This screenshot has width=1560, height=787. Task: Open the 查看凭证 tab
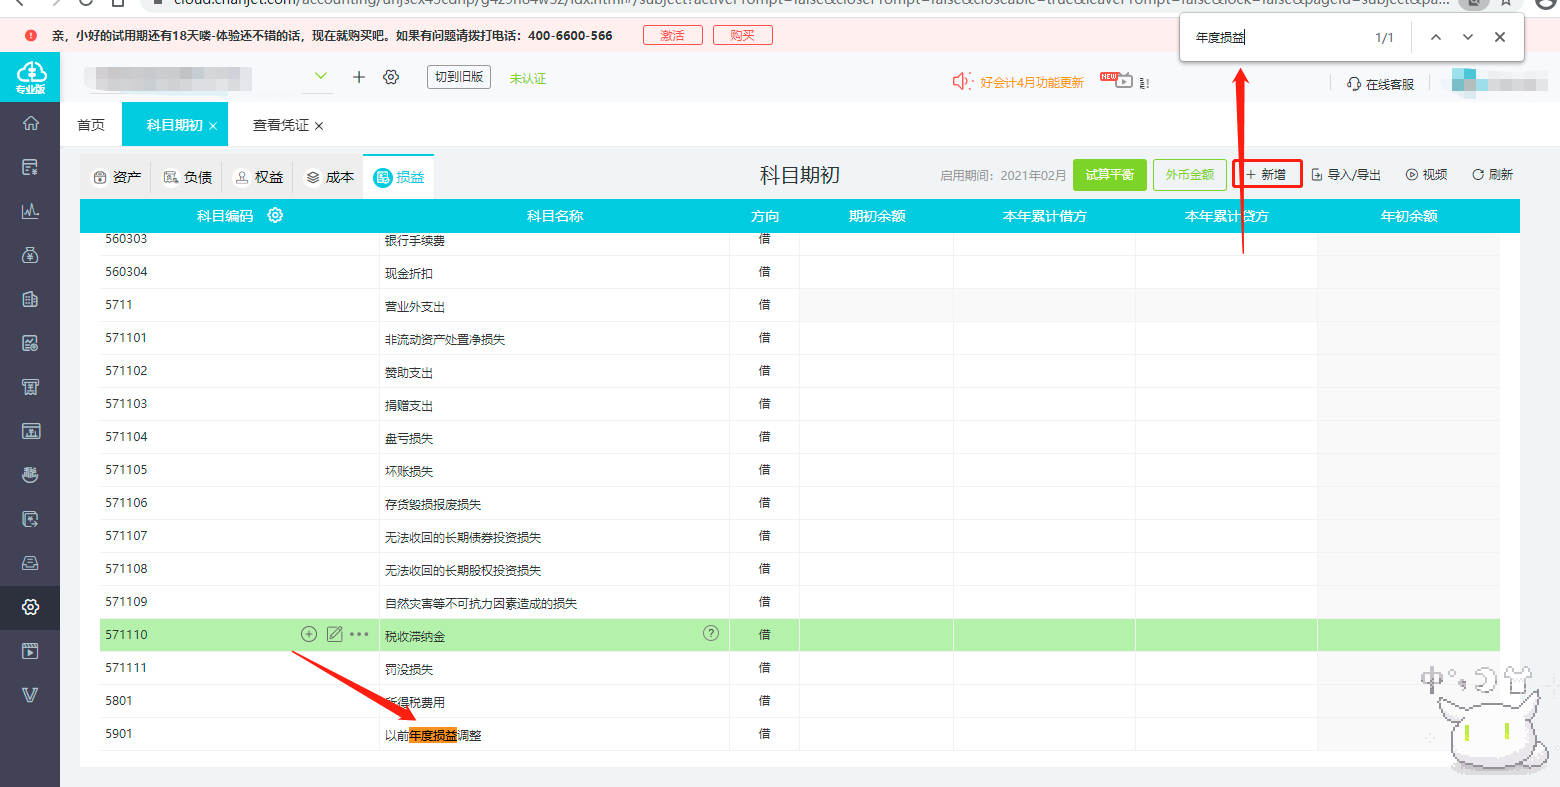[x=281, y=125]
